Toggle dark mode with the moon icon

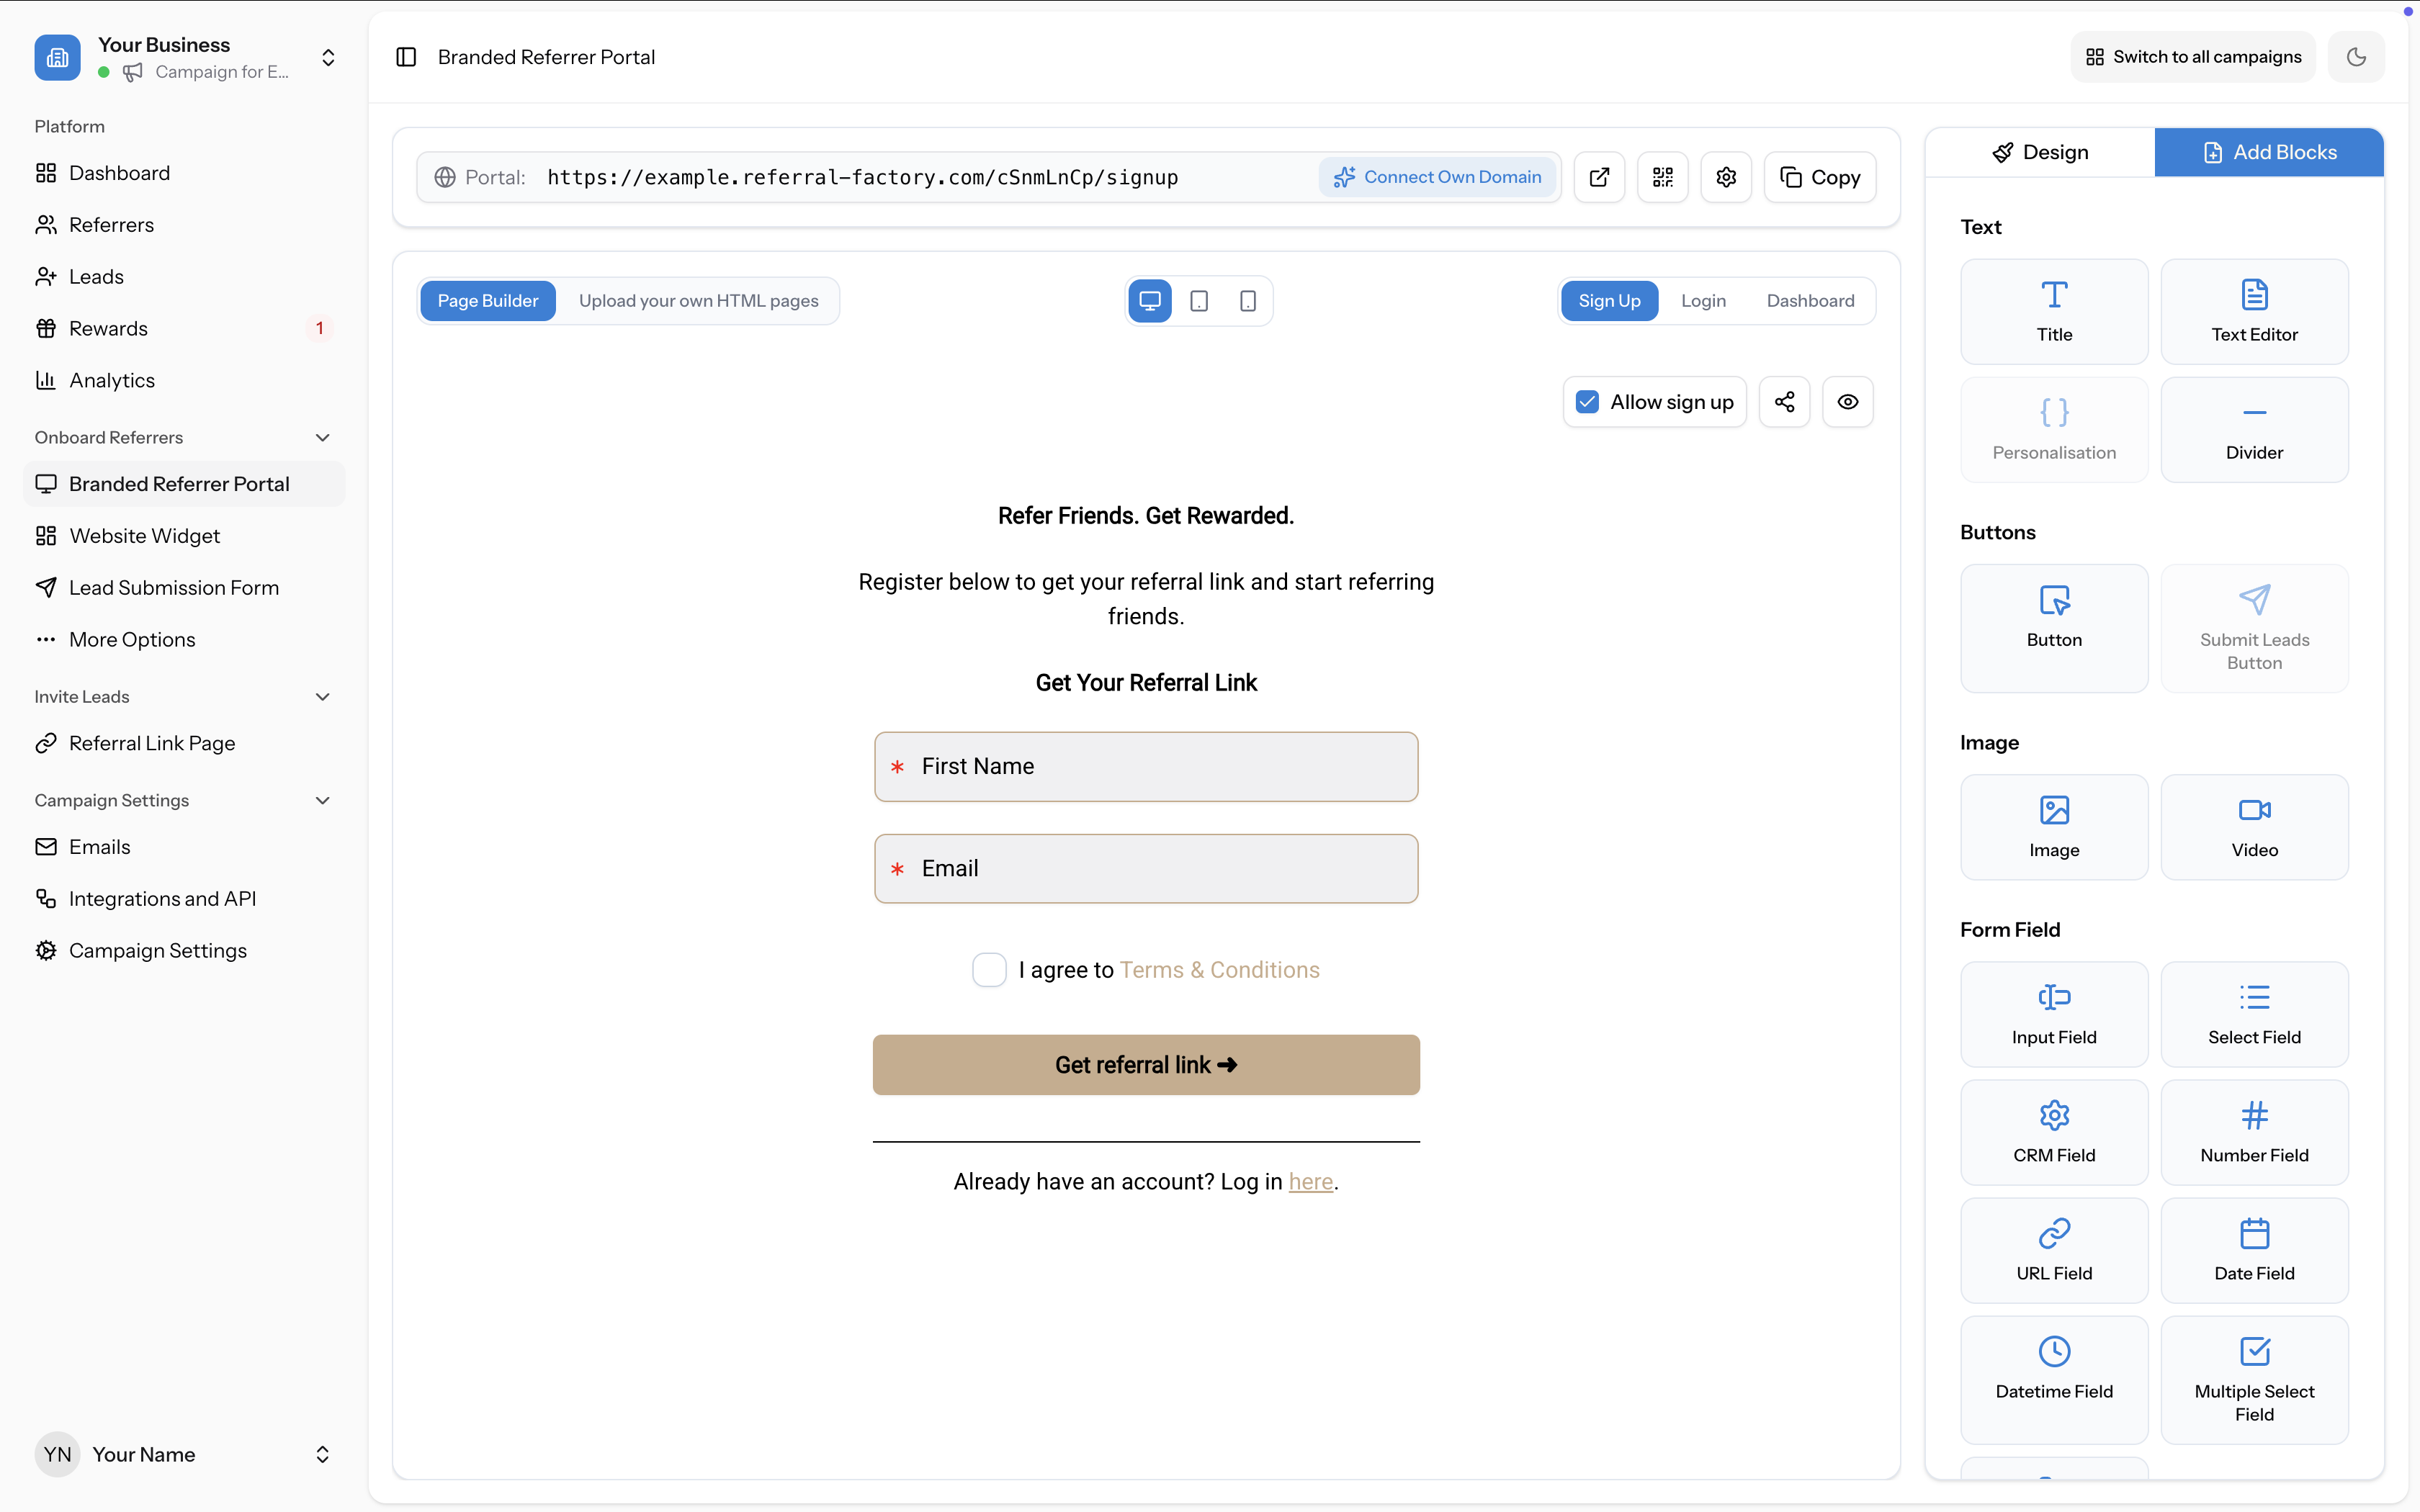(x=2356, y=57)
